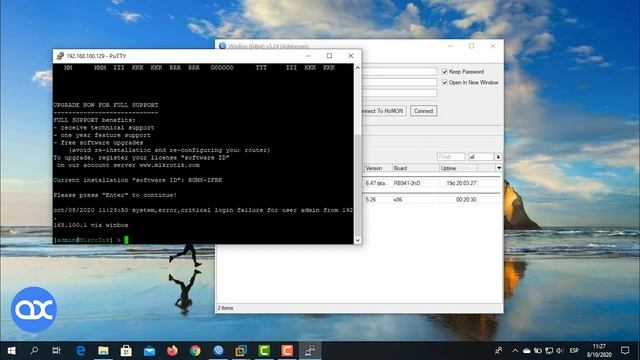640x360 pixels.
Task: Click the Connect button in WinBox
Action: pyautogui.click(x=423, y=111)
